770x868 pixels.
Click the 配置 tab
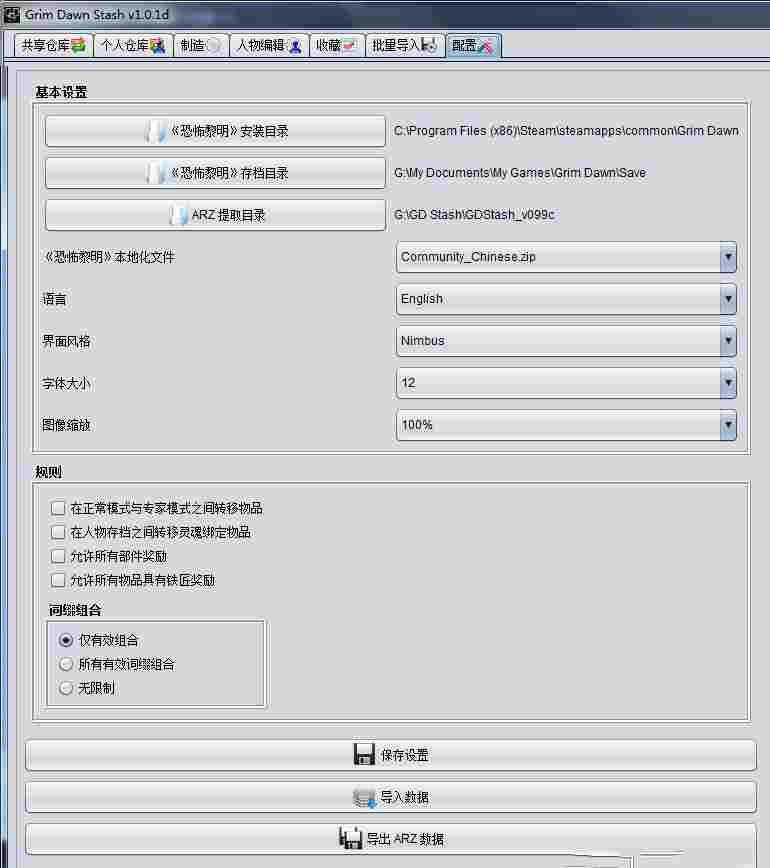(x=473, y=45)
